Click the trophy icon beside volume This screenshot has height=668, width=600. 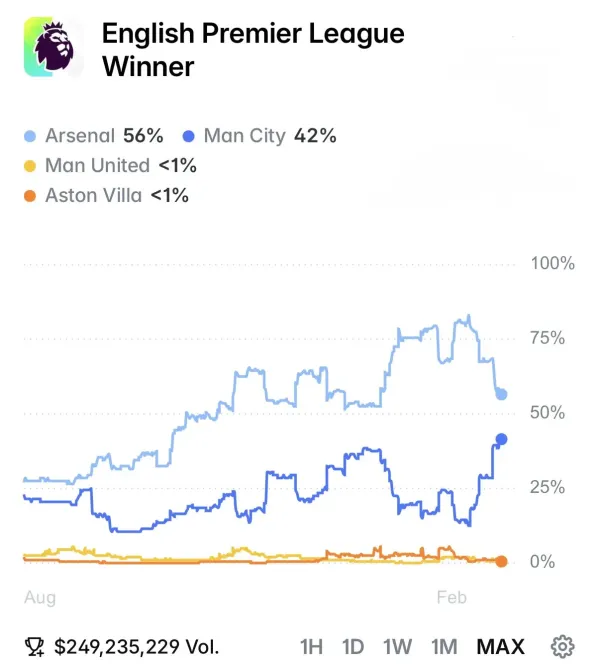(x=35, y=647)
